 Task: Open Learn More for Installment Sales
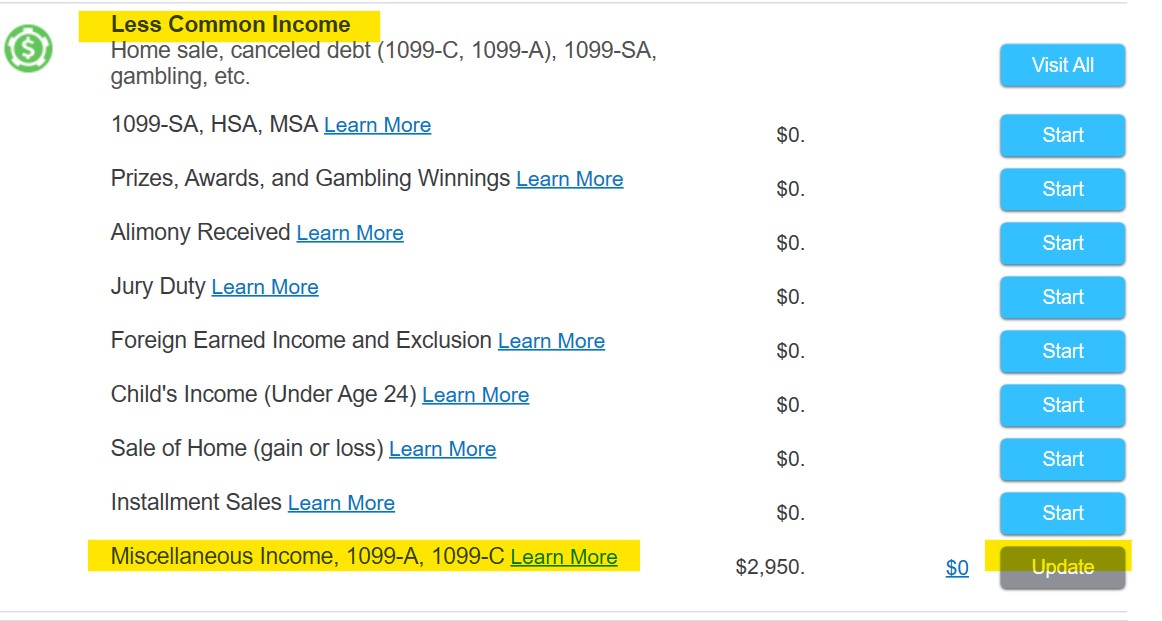(341, 504)
